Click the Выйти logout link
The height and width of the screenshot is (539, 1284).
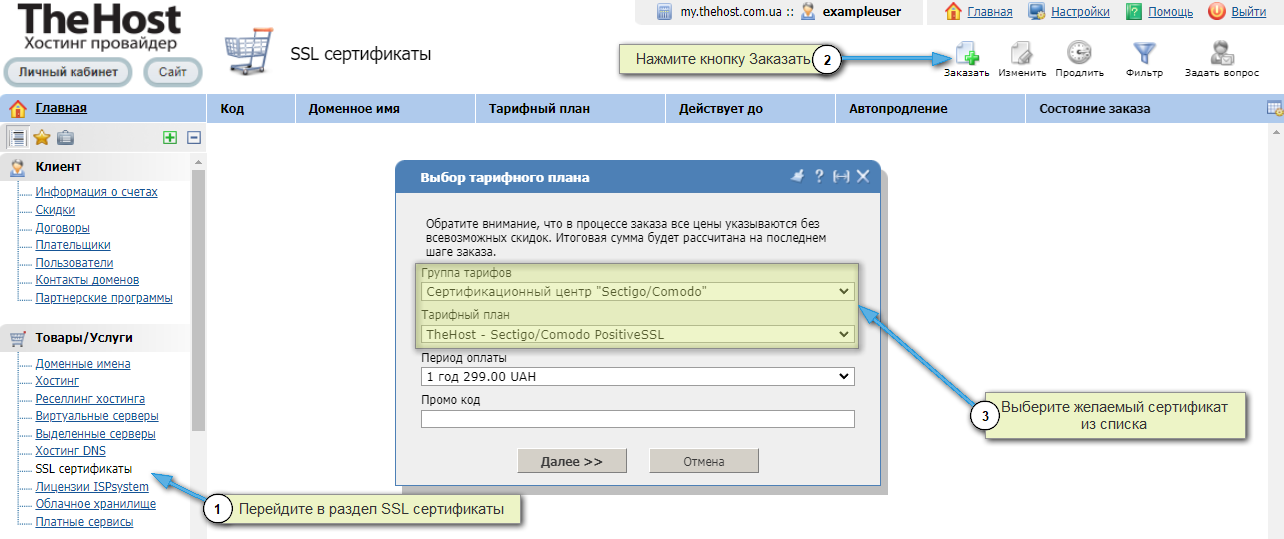click(1249, 12)
